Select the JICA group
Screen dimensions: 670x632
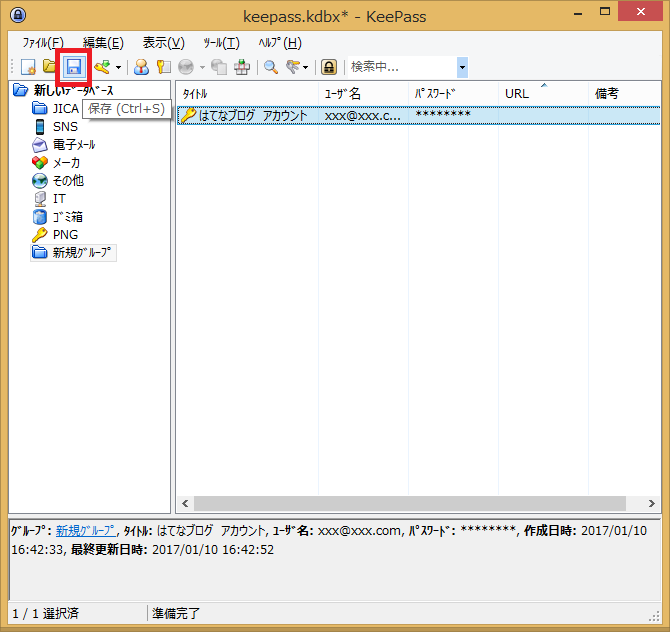(65, 109)
